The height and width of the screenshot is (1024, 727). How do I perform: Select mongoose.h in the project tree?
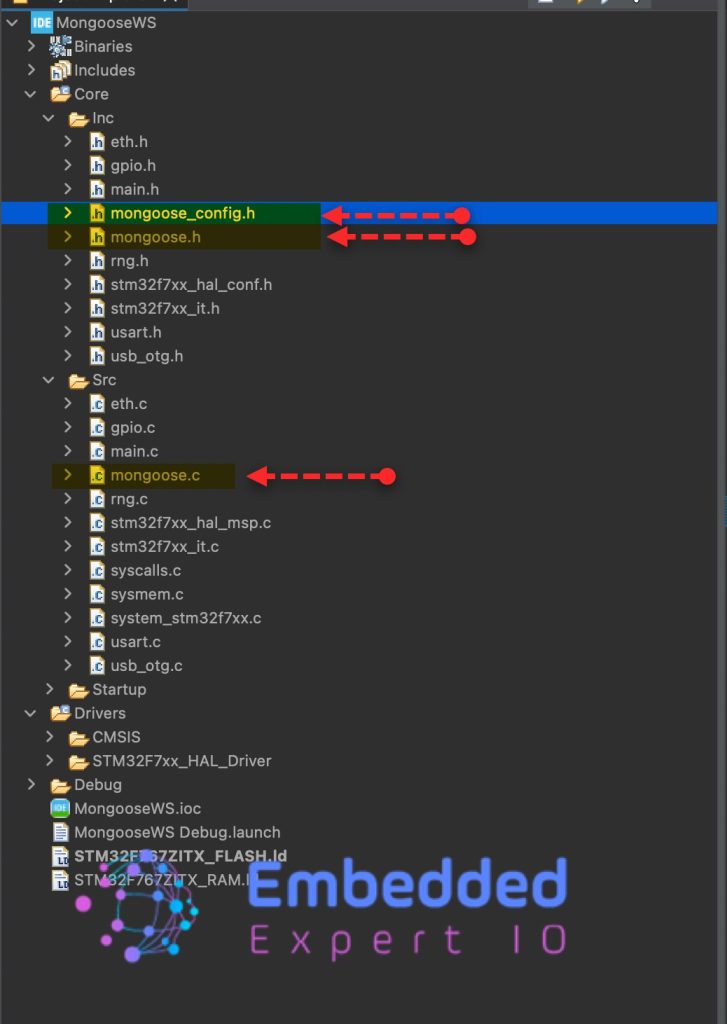click(x=155, y=237)
